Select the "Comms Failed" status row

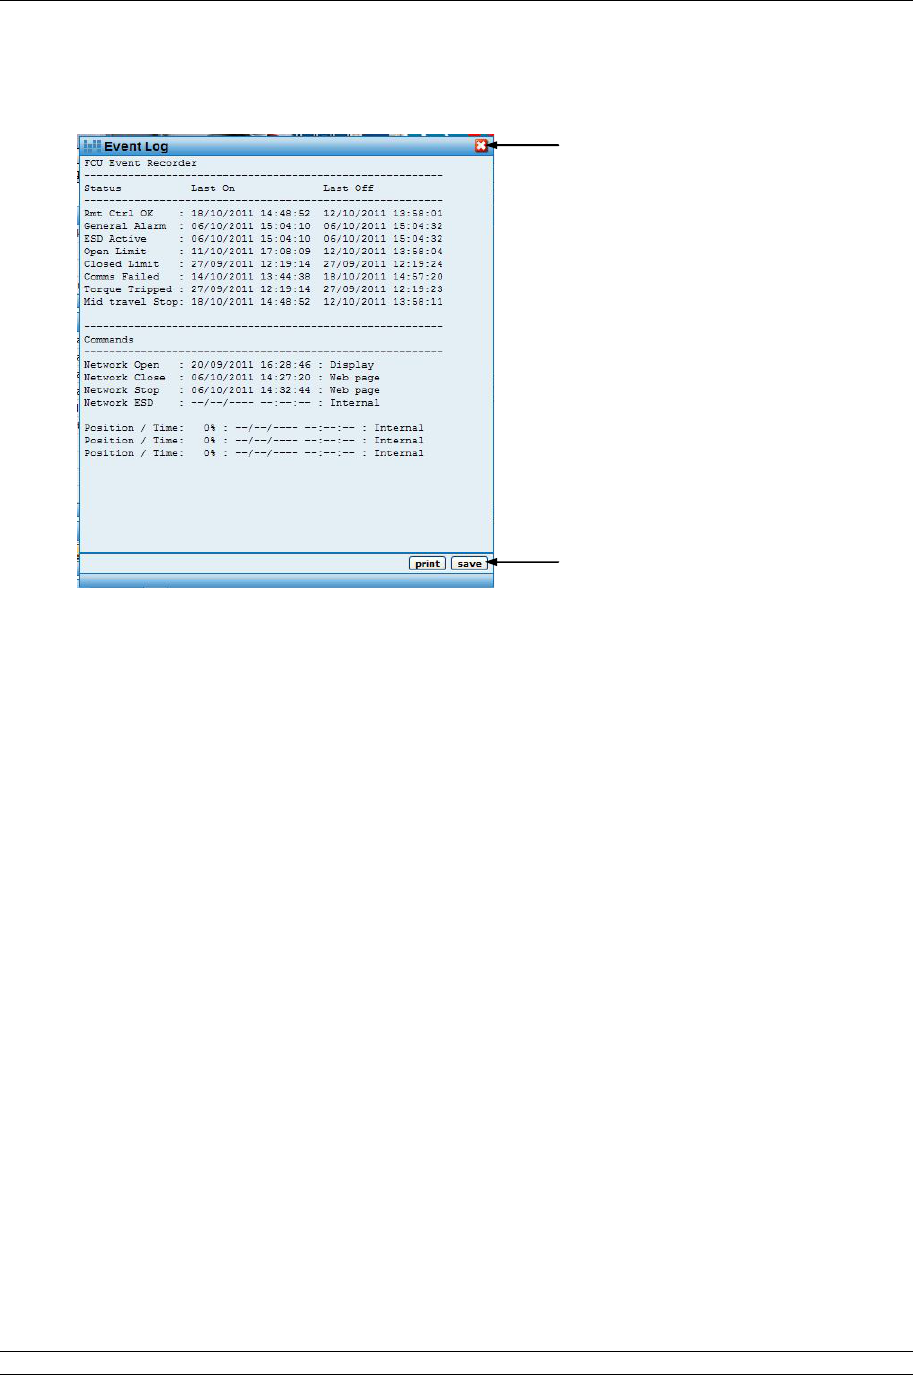click(263, 276)
